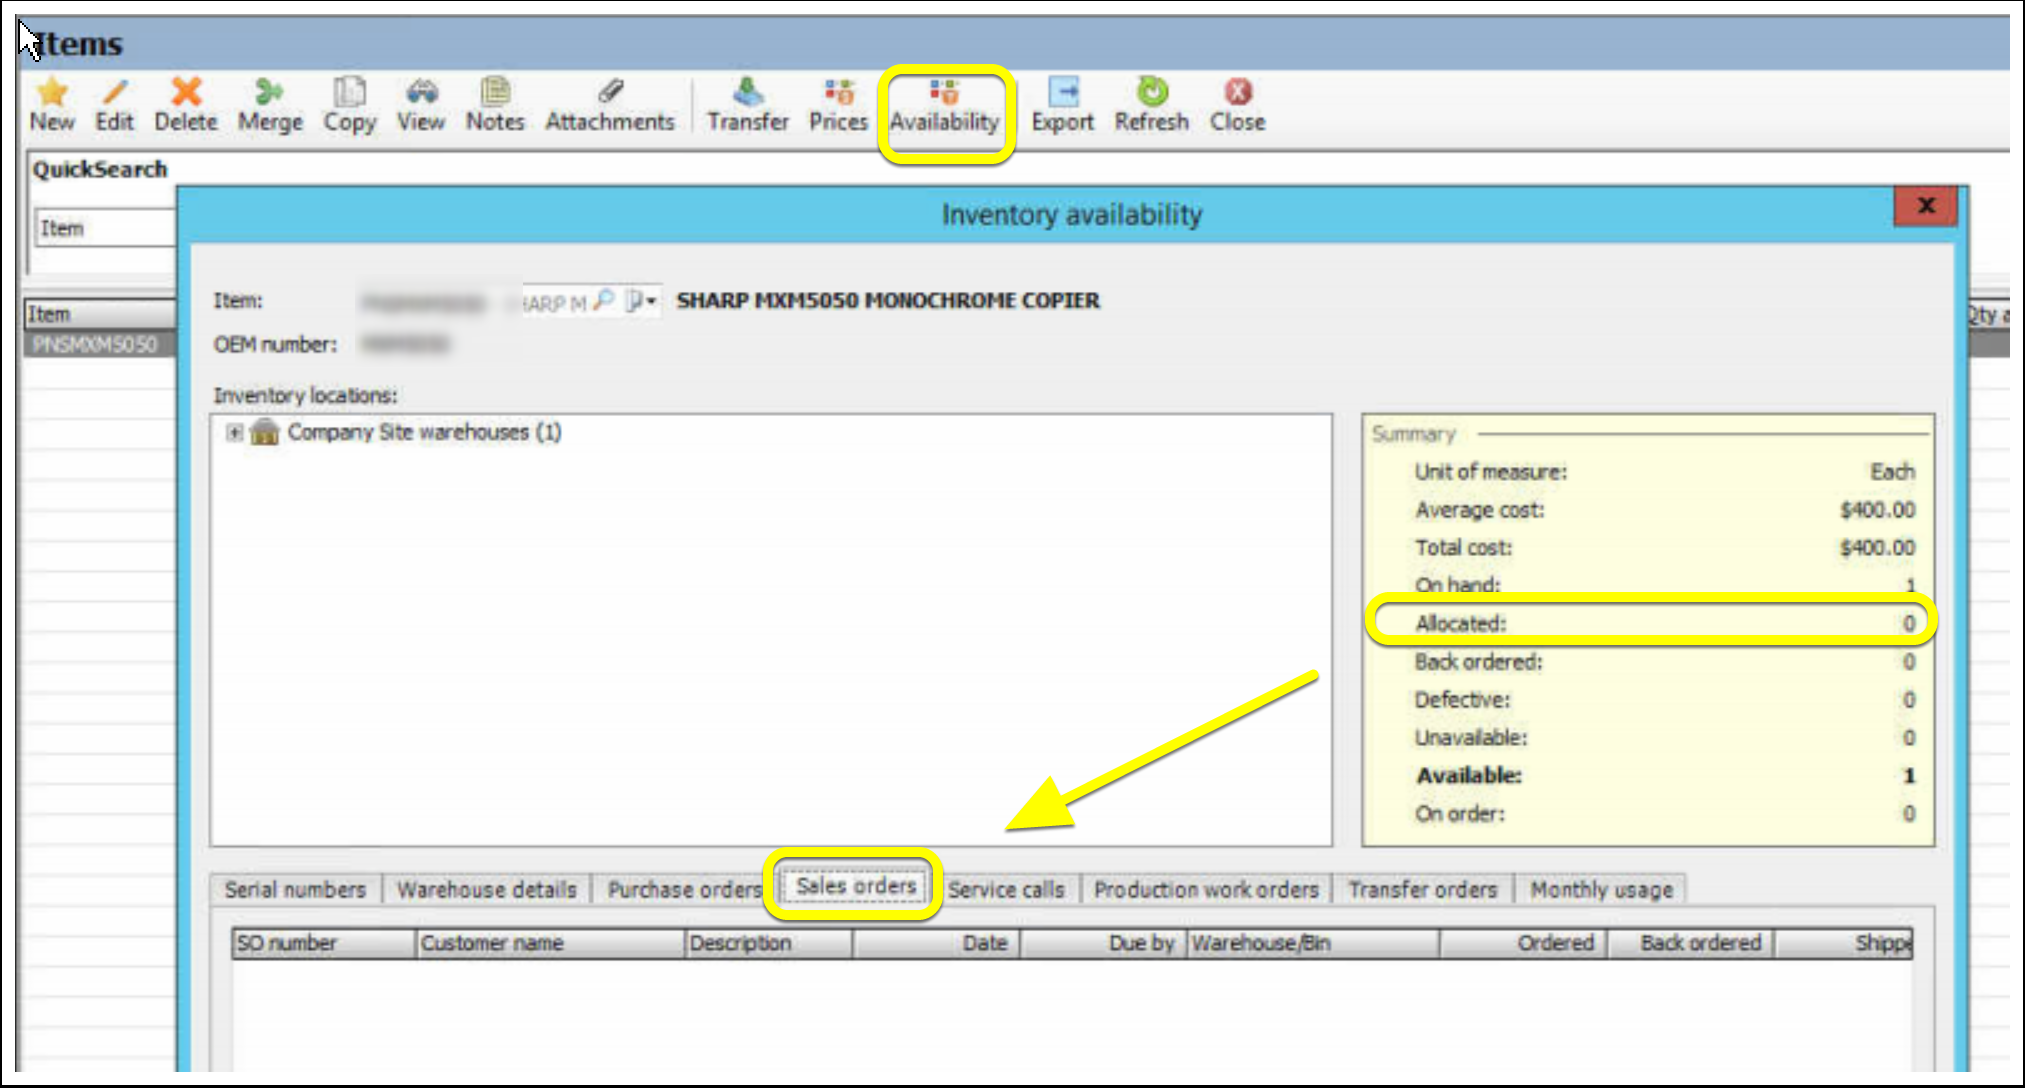
Task: Click the Ordered column header
Action: [x=1523, y=943]
